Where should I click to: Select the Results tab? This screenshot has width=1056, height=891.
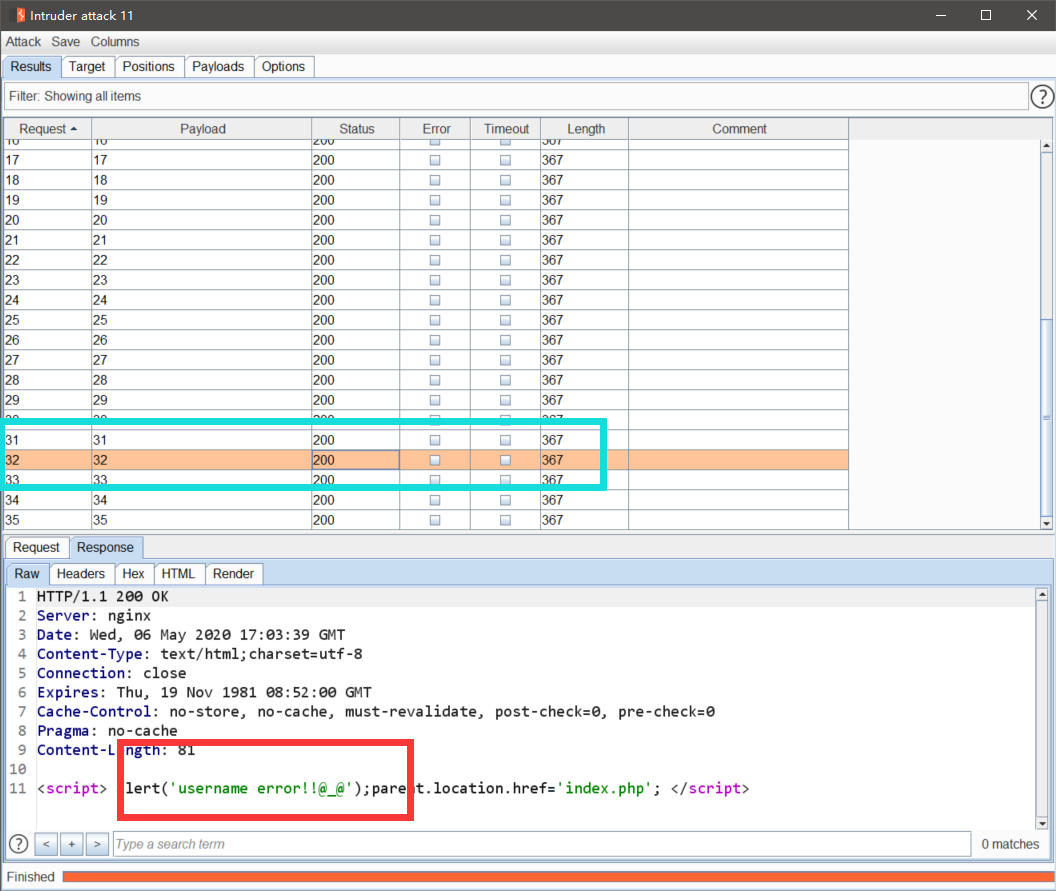click(31, 67)
